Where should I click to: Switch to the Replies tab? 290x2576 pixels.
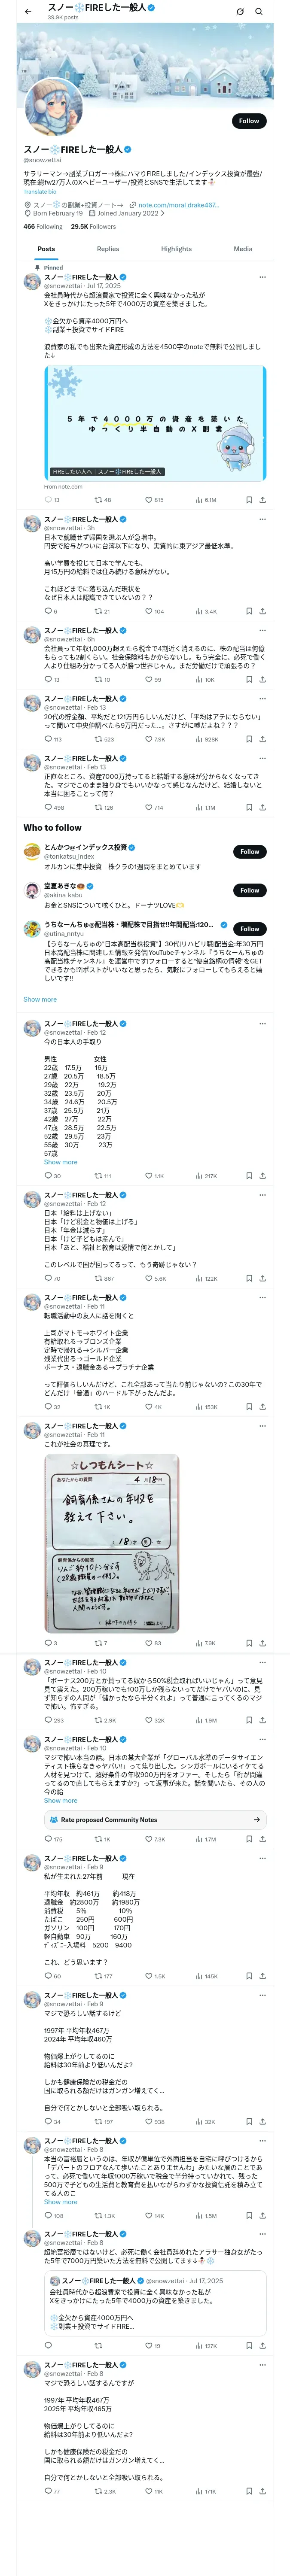click(108, 249)
